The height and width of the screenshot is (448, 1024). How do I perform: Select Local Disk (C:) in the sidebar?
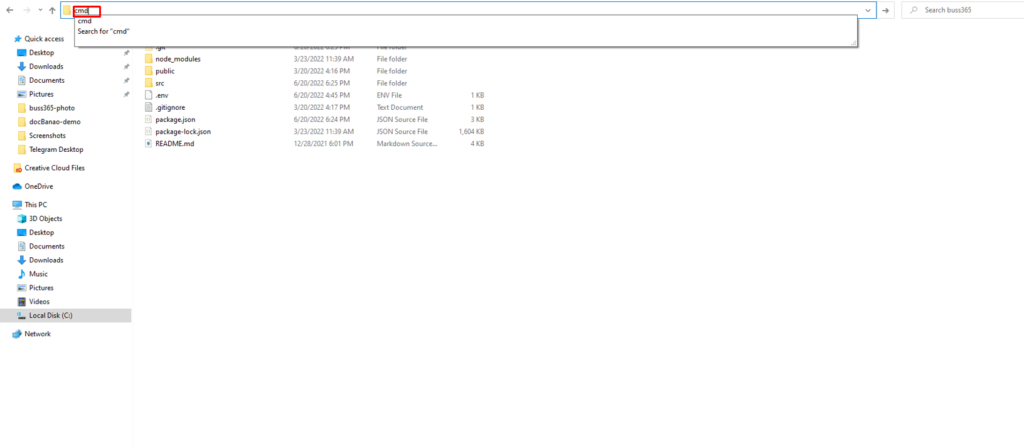[51, 315]
